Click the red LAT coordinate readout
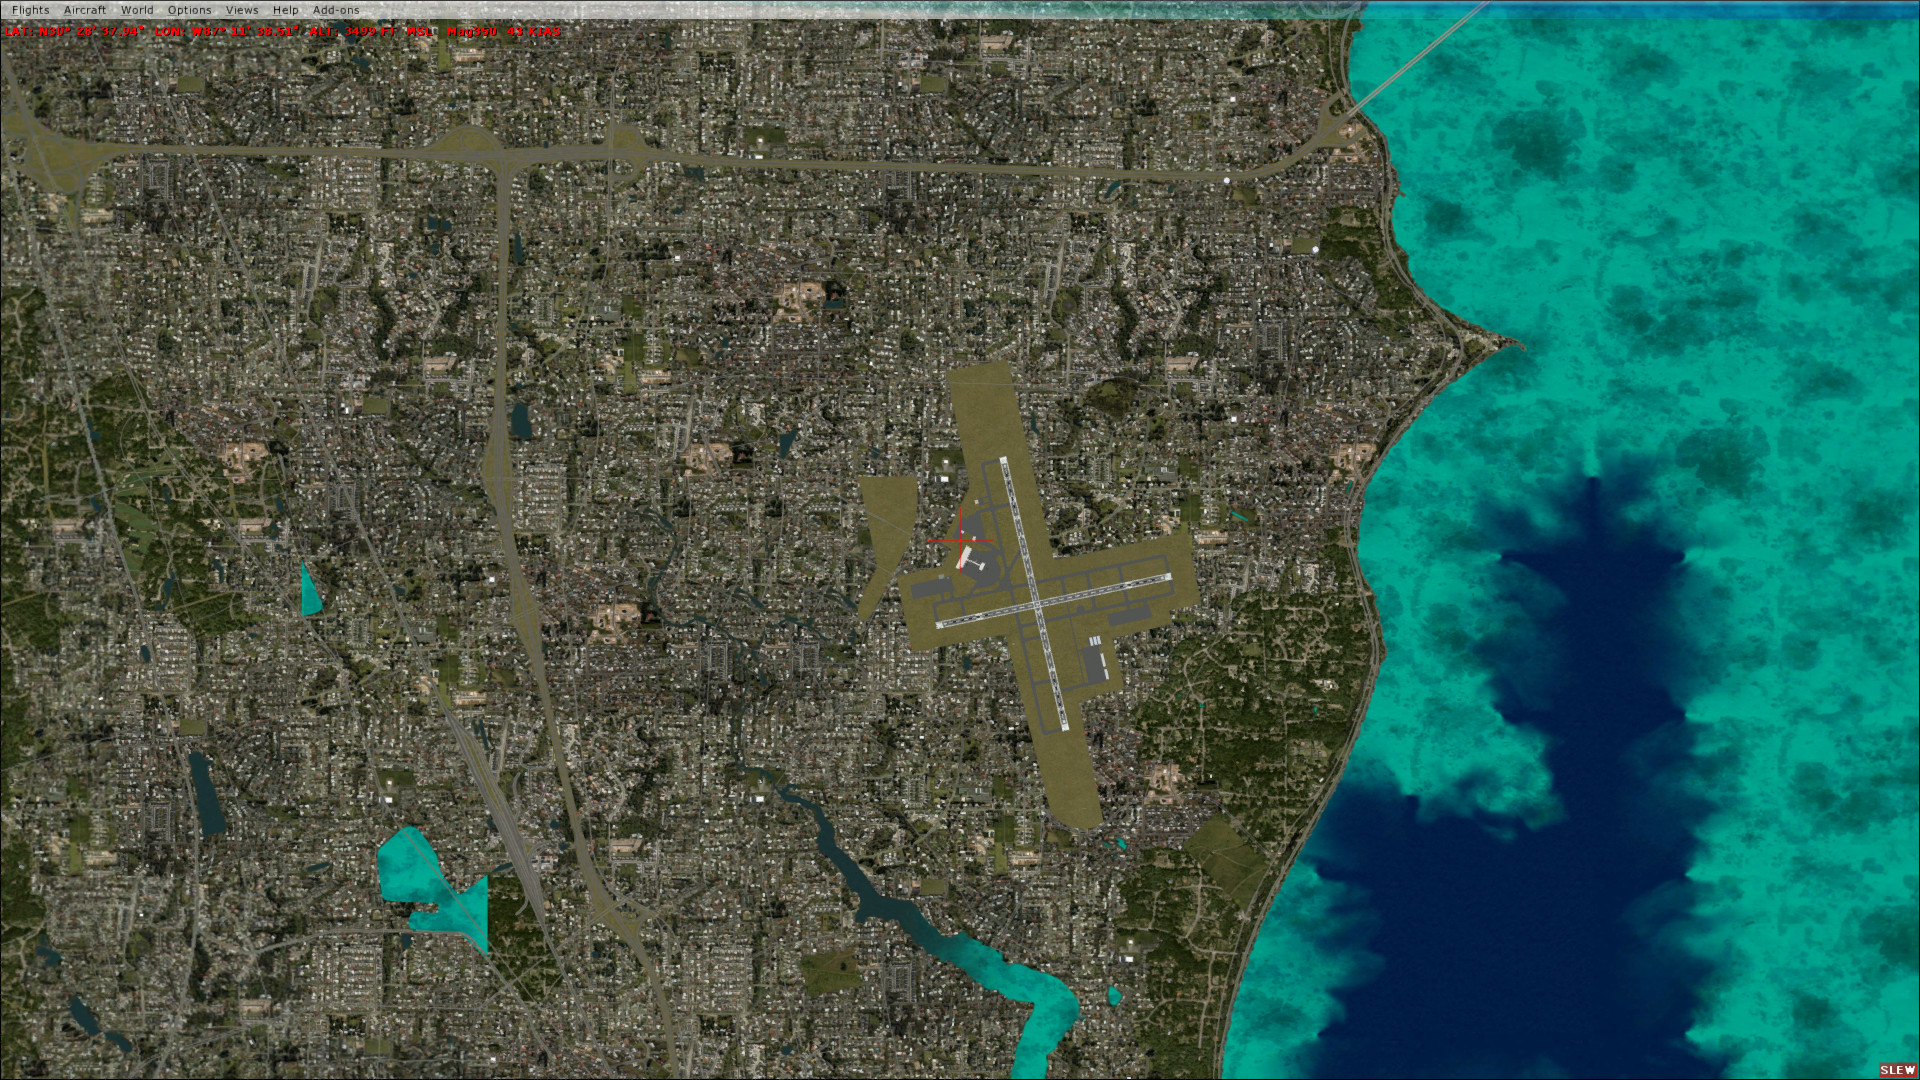The height and width of the screenshot is (1080, 1920). (x=75, y=31)
